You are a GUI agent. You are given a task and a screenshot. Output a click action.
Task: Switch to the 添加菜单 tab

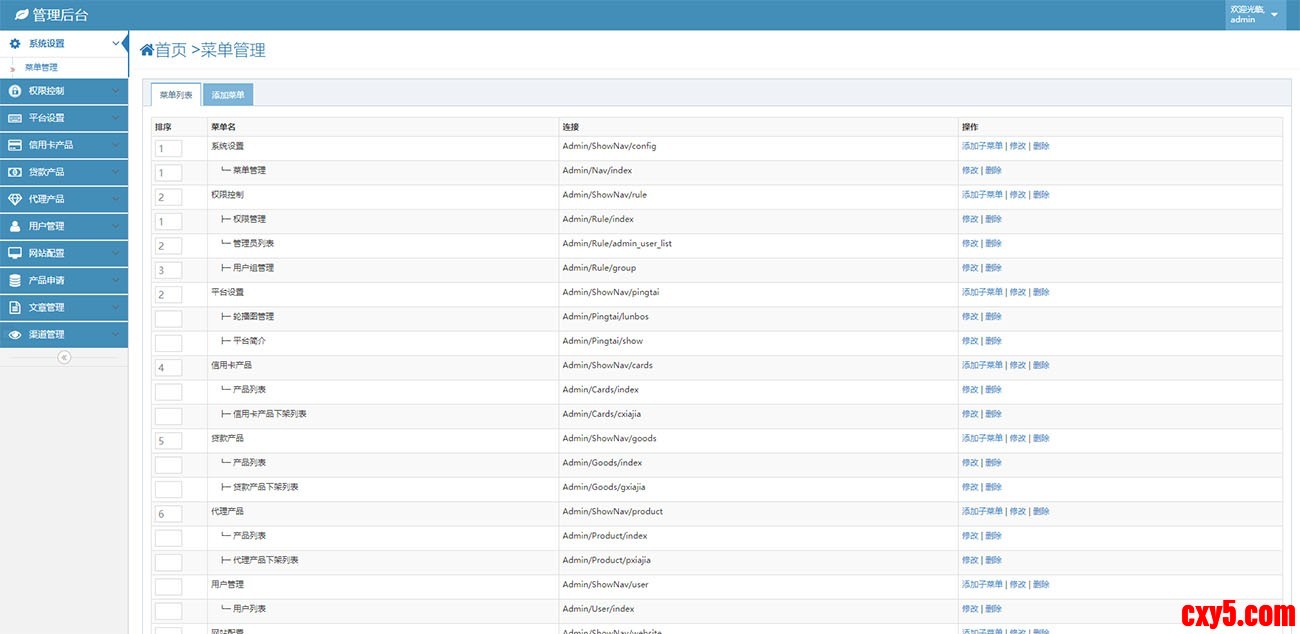pos(228,95)
